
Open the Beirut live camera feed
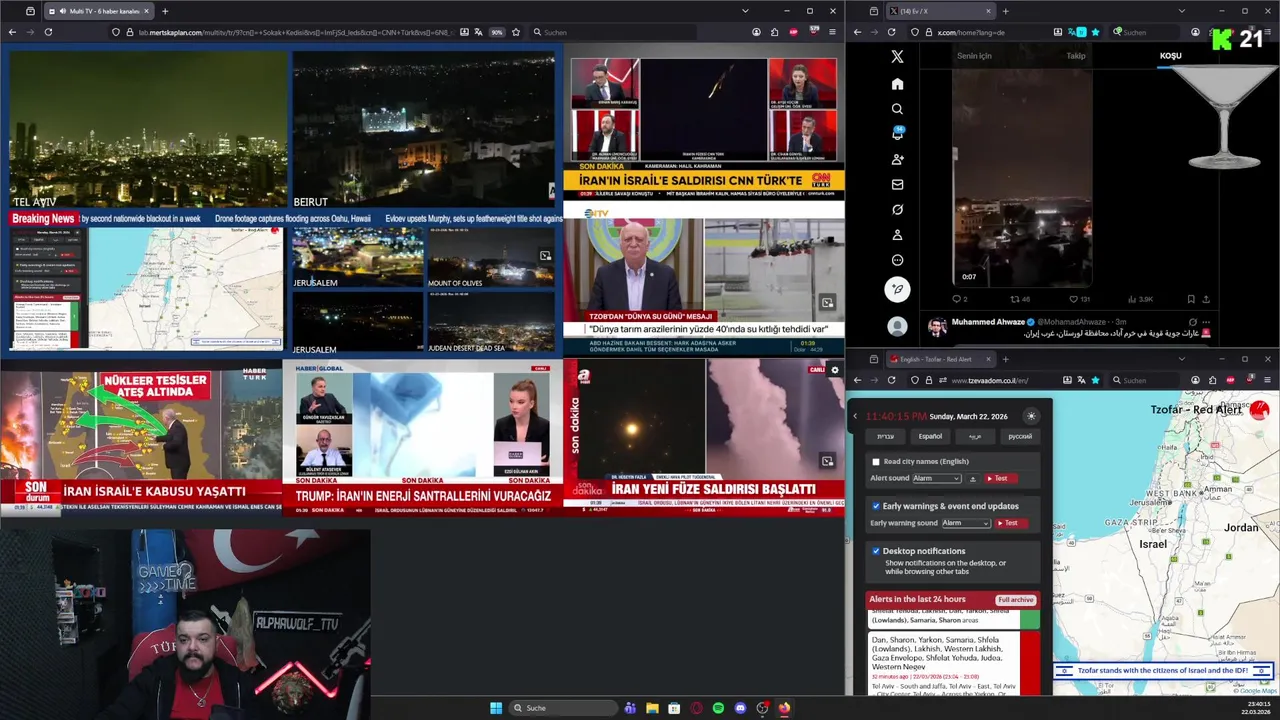[423, 130]
